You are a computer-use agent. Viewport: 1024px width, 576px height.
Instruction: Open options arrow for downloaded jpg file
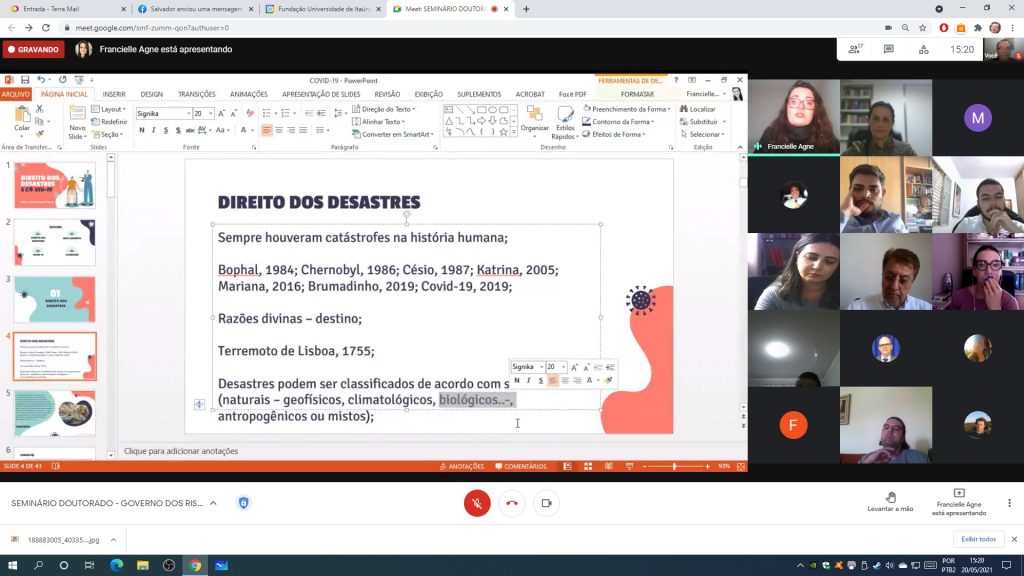point(114,540)
